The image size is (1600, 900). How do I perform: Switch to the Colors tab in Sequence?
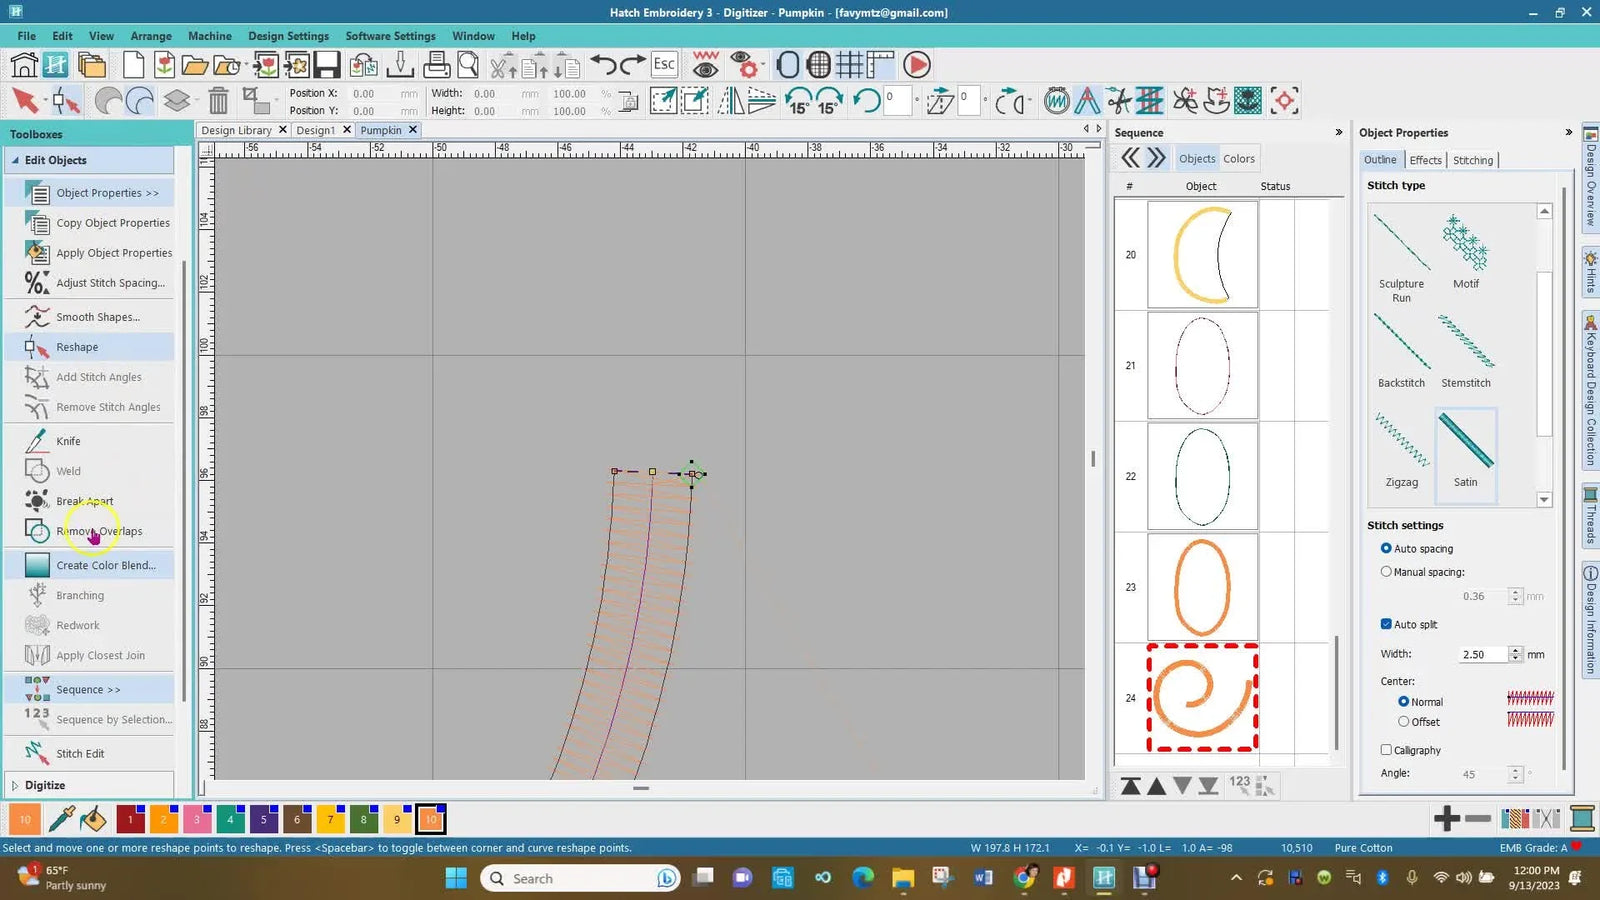1238,158
